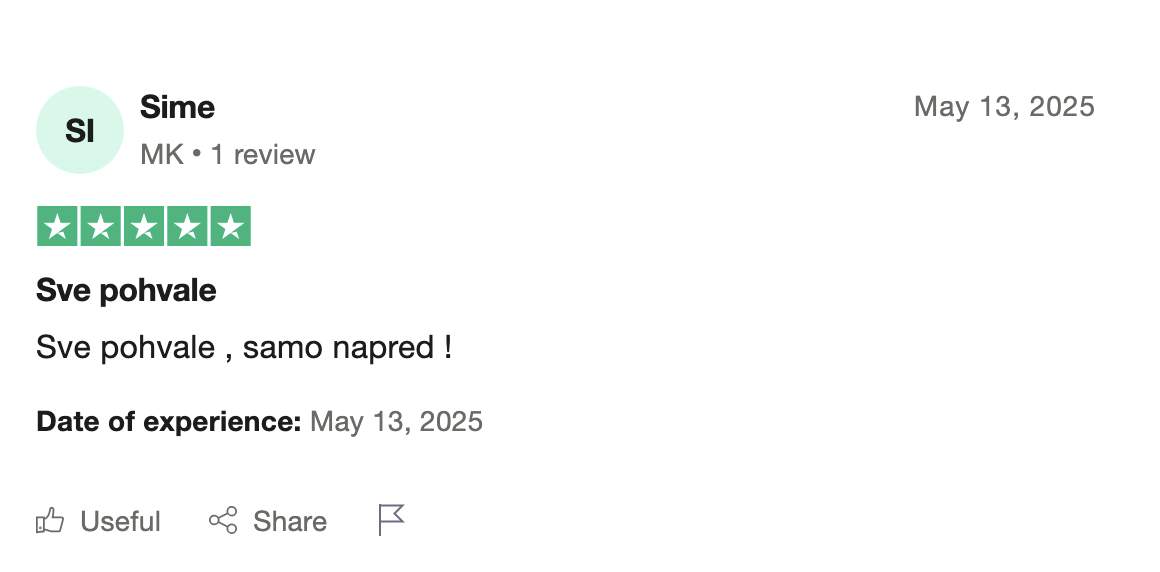This screenshot has height=572, width=1160.
Task: Open reviewer Sime's profile name
Action: pos(177,107)
